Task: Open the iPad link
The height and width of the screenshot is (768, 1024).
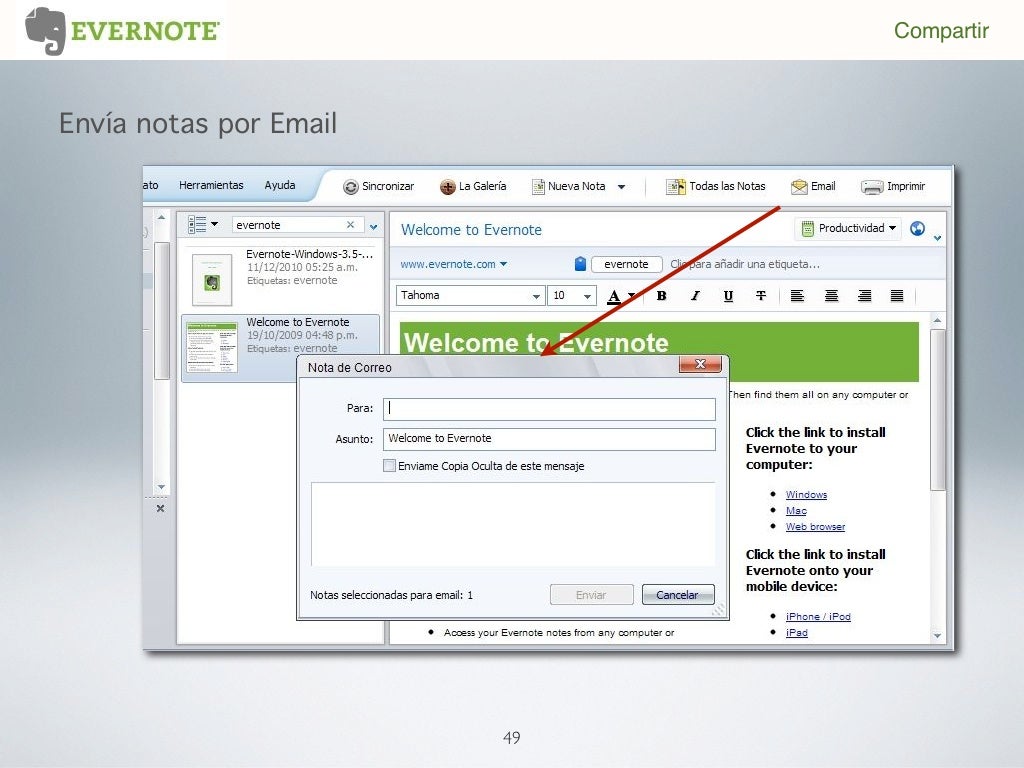Action: [797, 632]
